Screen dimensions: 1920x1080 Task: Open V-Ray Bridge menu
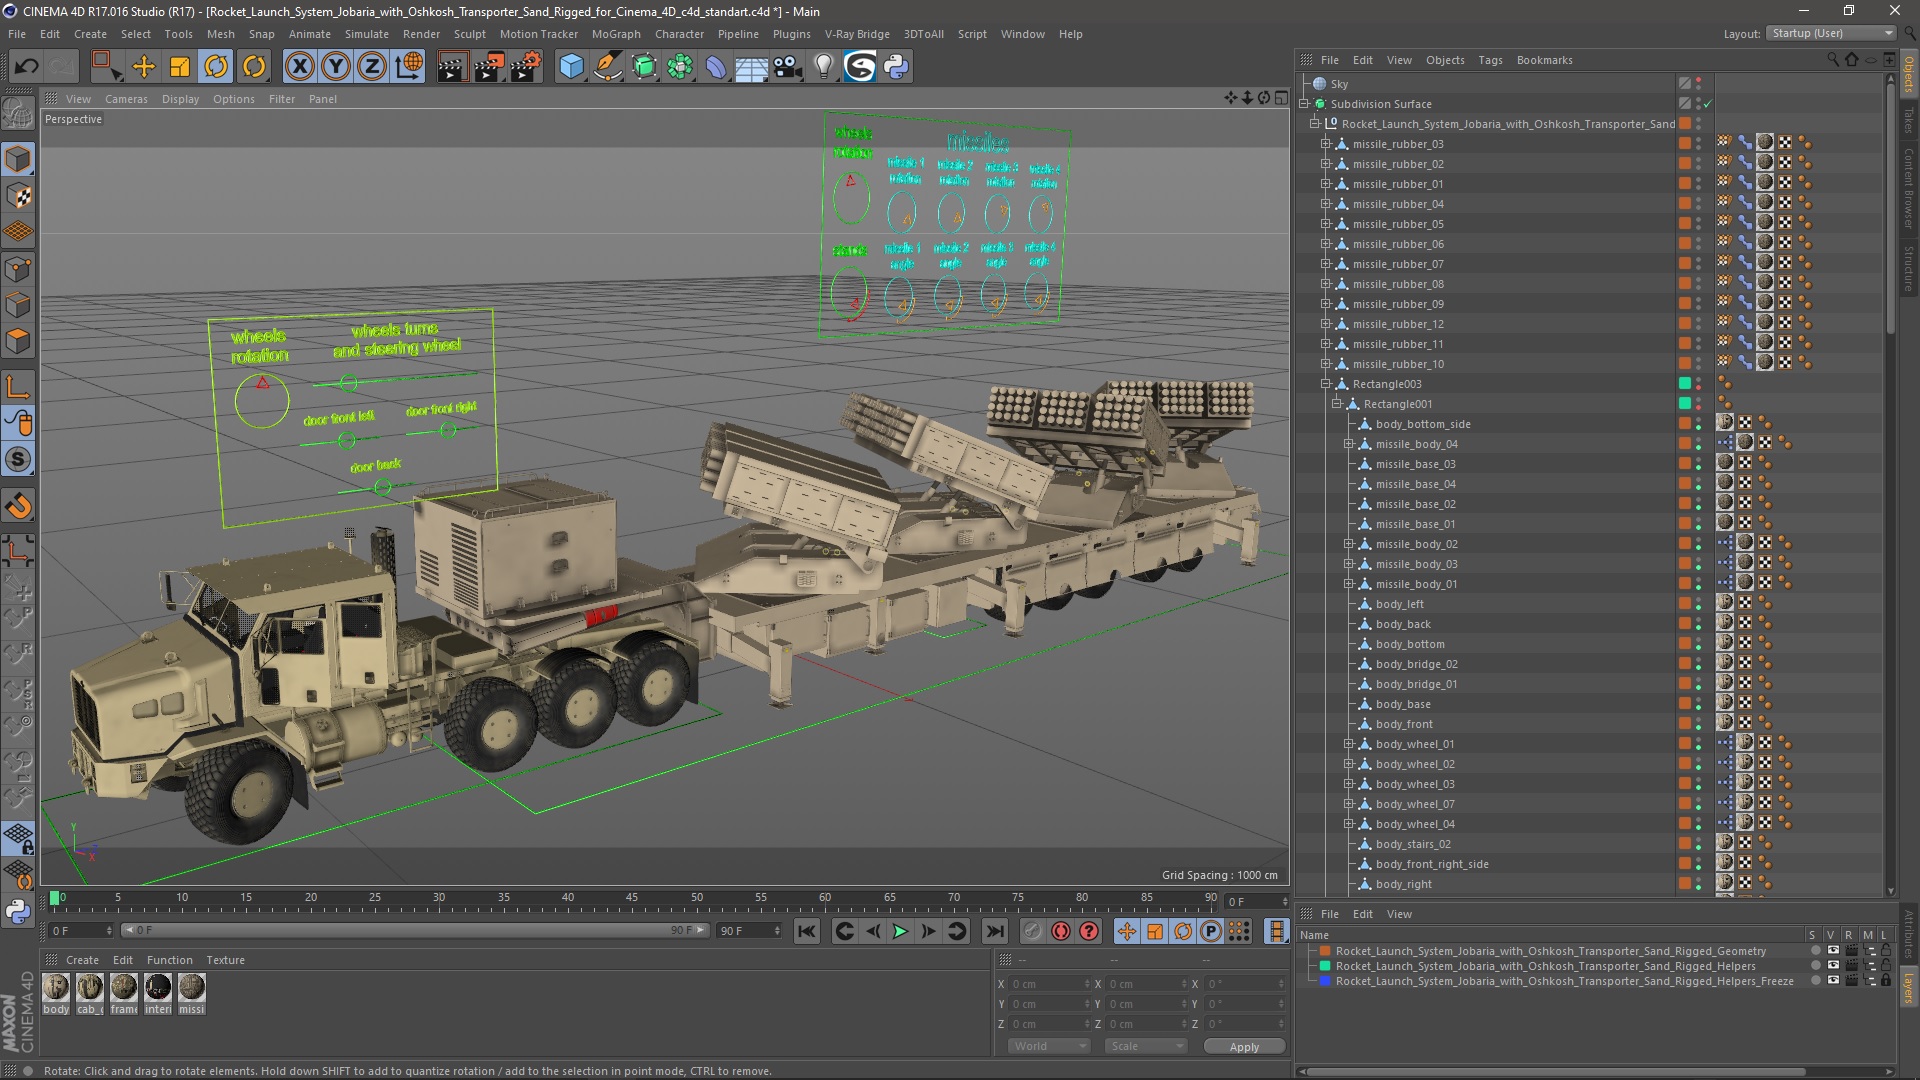click(857, 34)
